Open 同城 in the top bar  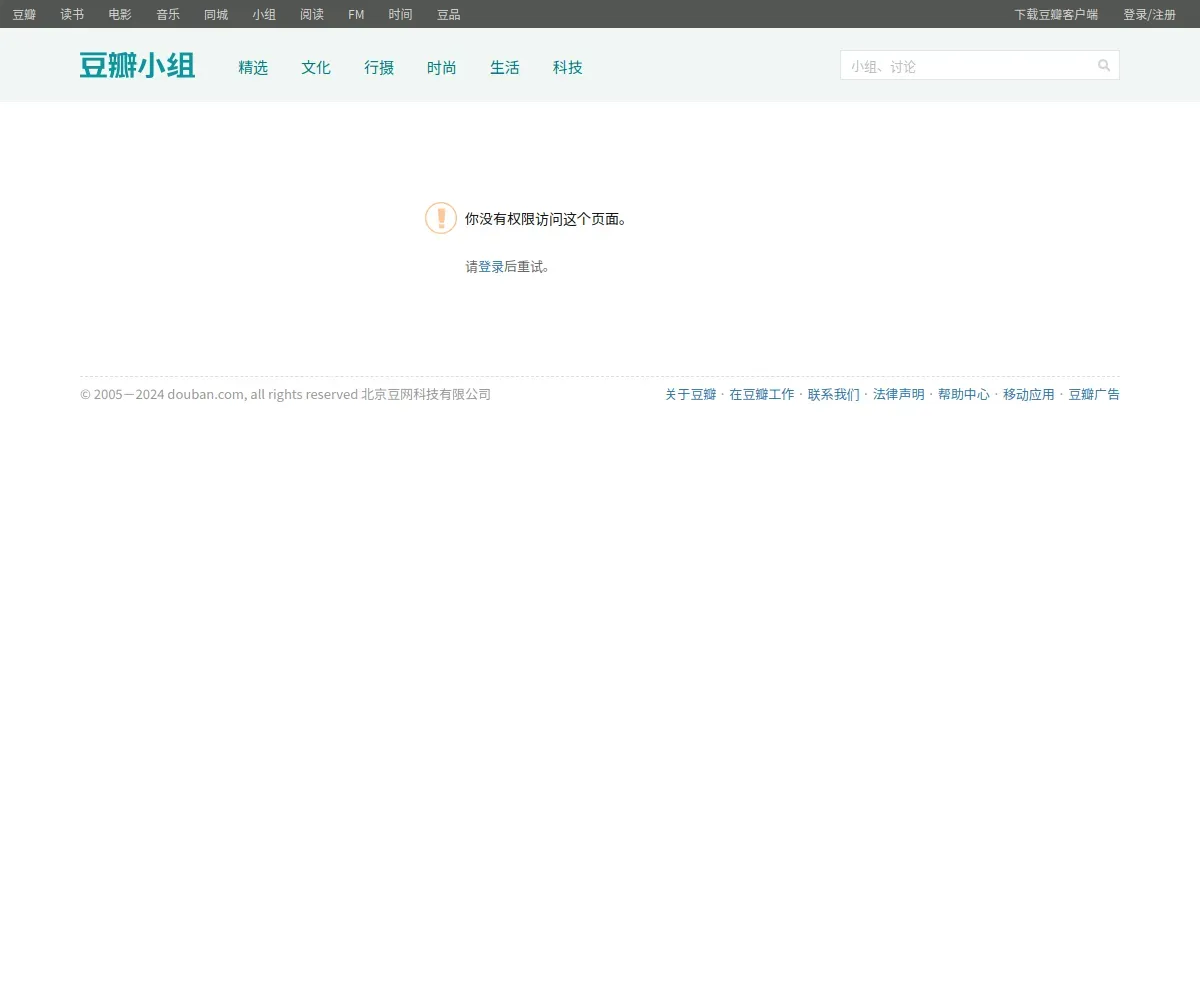[x=216, y=14]
